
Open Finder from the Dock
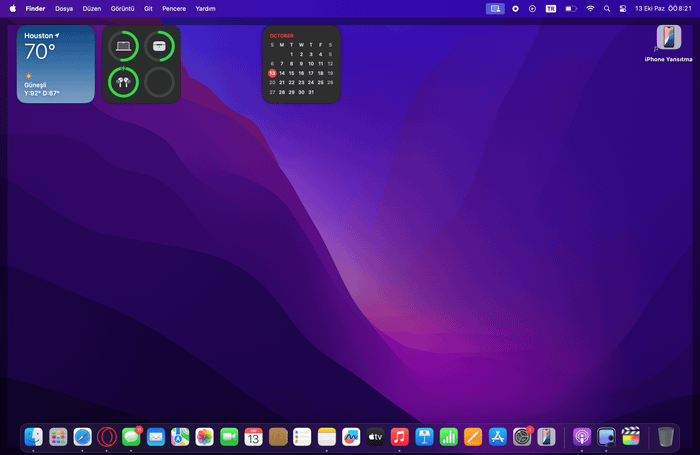point(33,437)
